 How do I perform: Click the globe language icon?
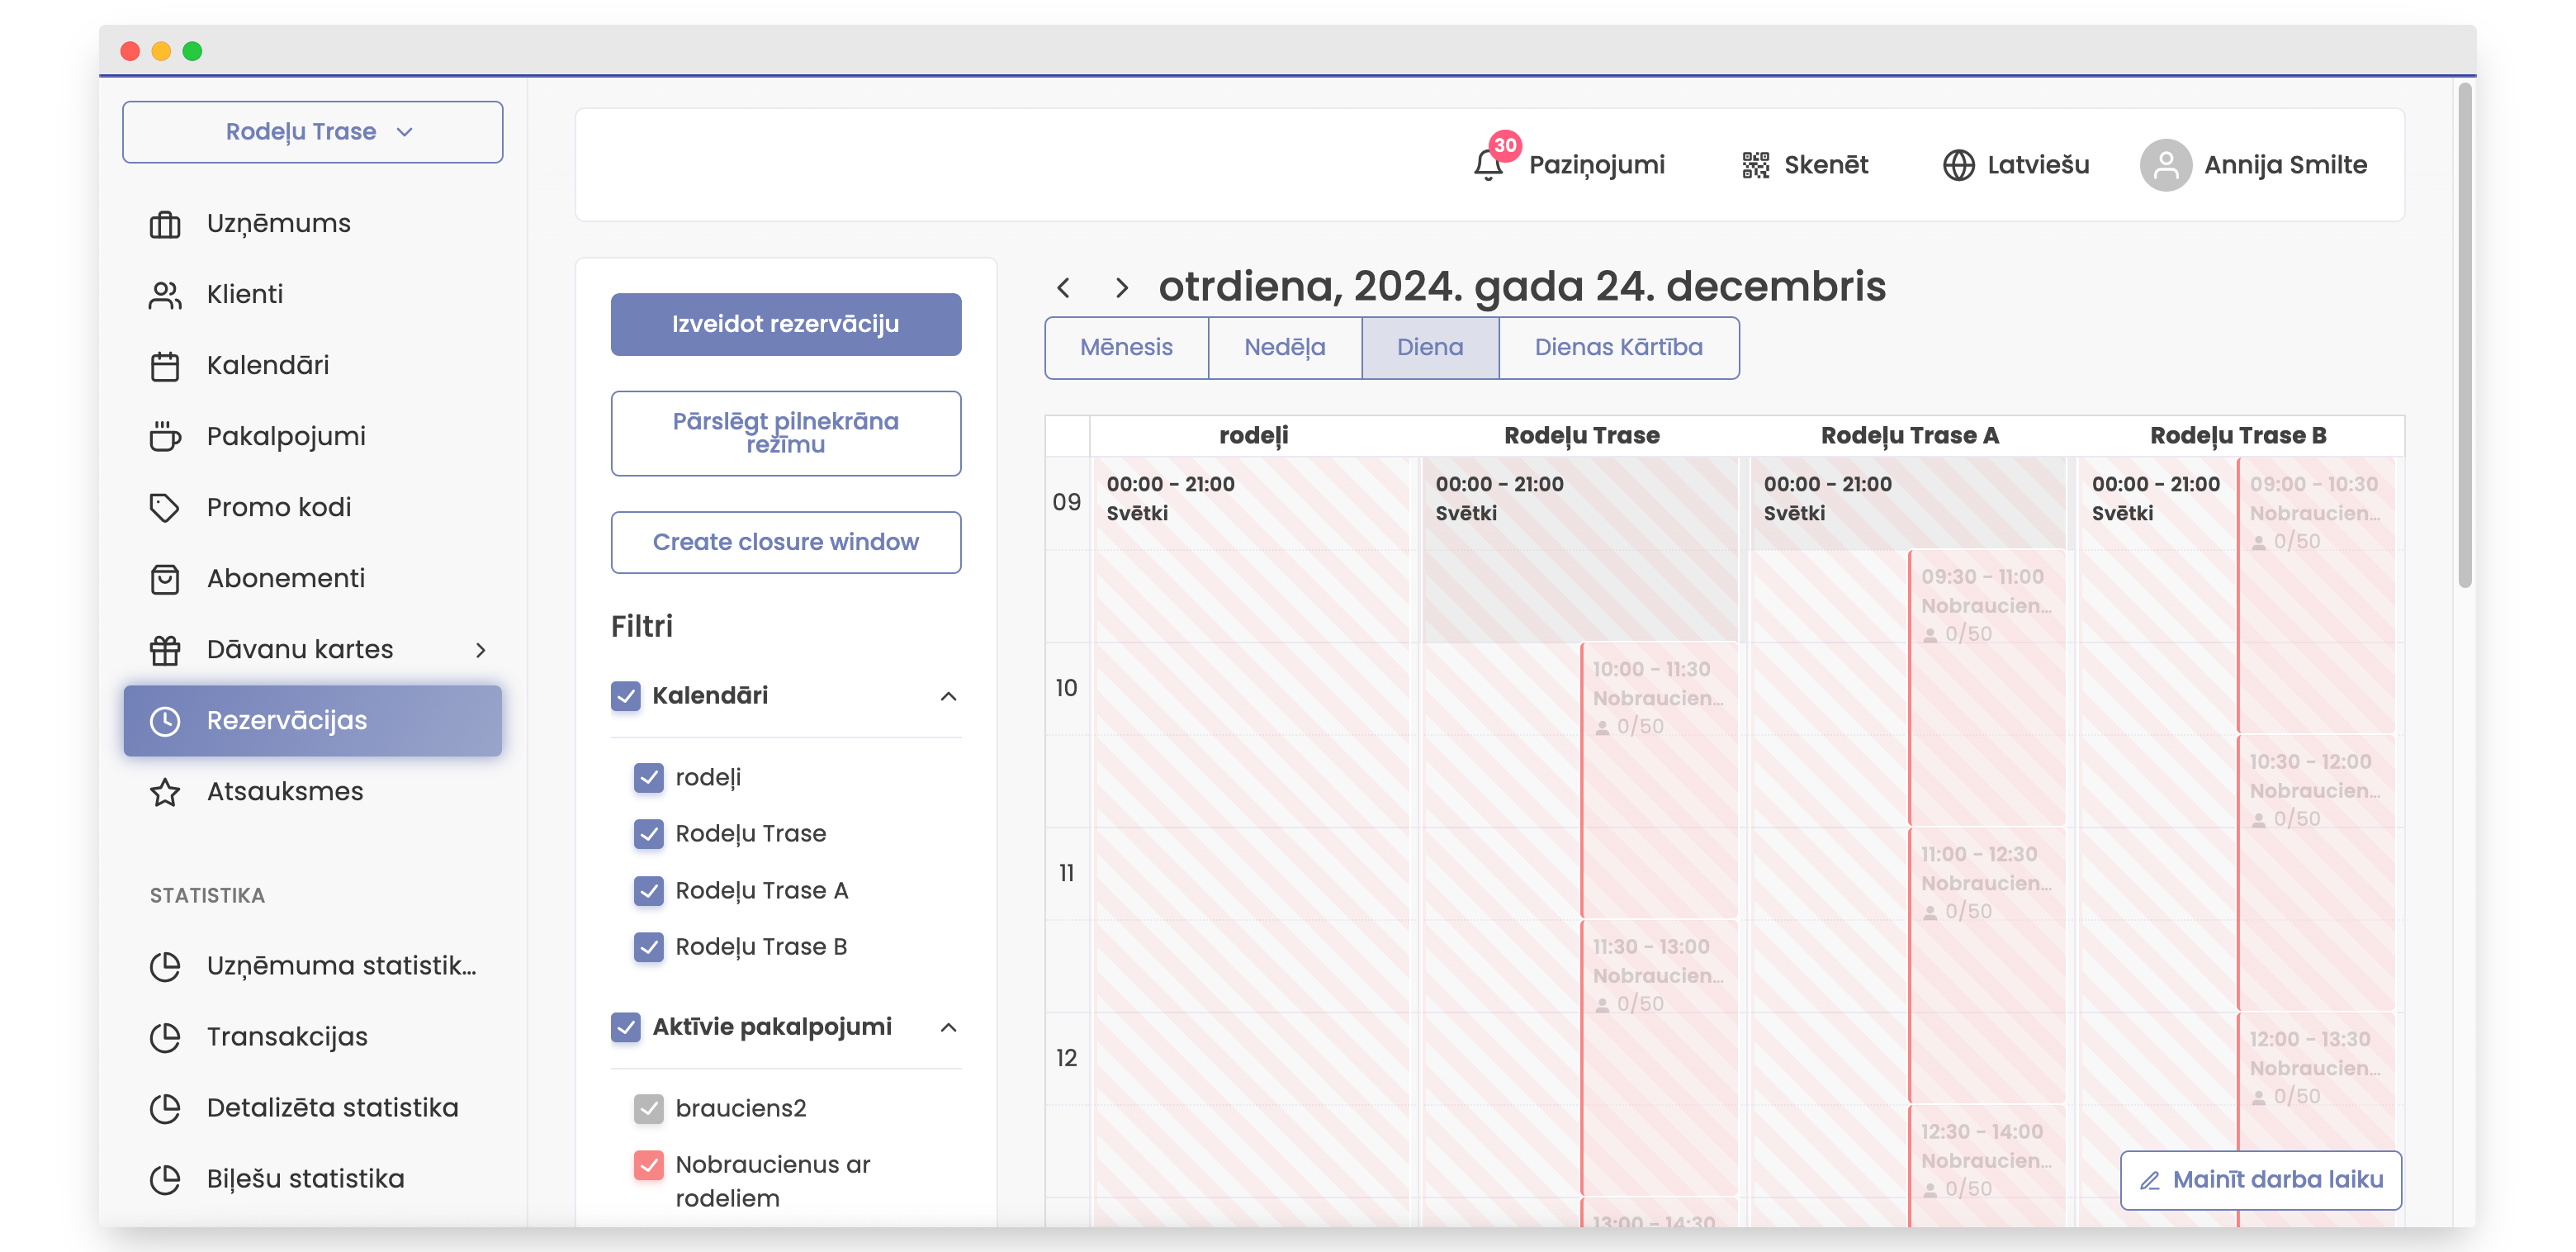click(x=1958, y=165)
